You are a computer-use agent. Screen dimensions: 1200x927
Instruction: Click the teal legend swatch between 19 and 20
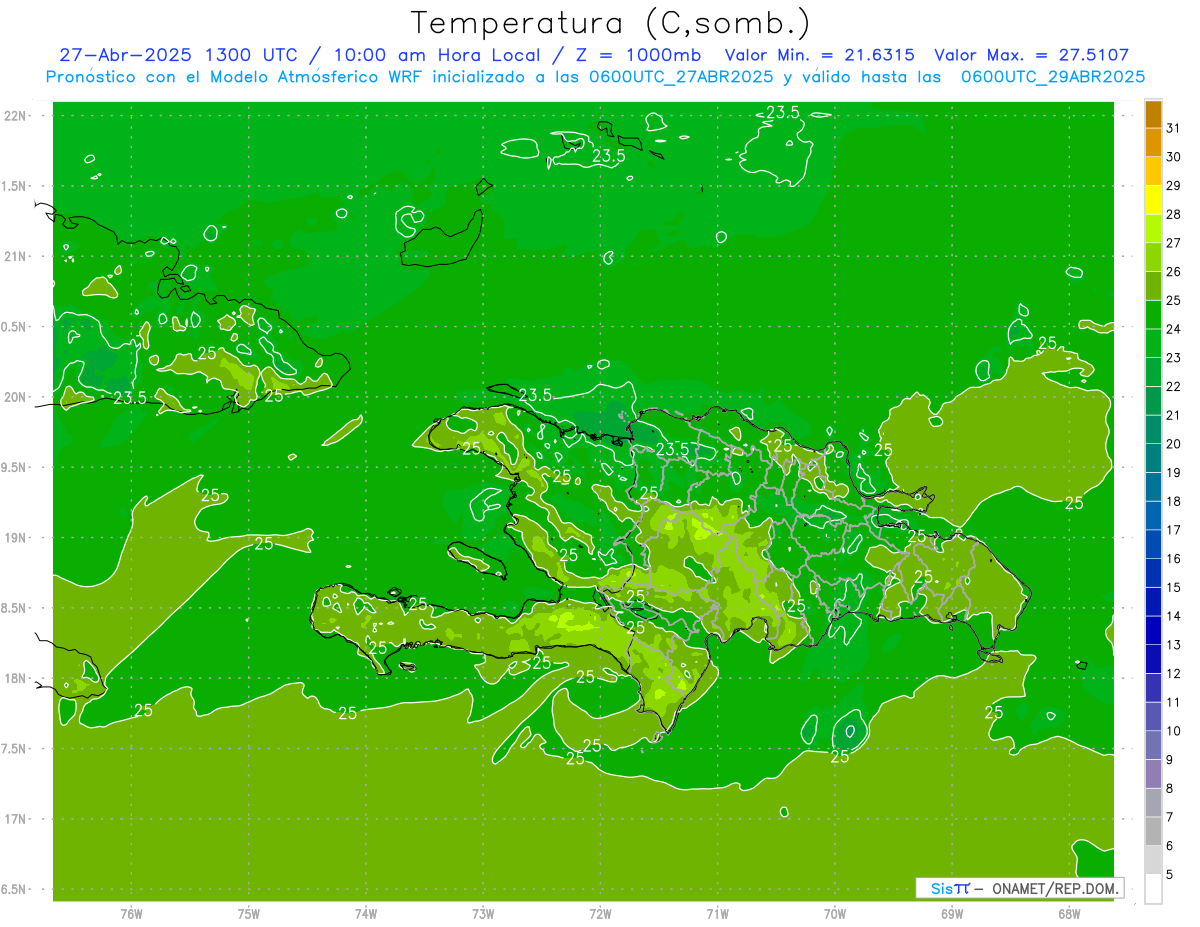coord(1153,458)
